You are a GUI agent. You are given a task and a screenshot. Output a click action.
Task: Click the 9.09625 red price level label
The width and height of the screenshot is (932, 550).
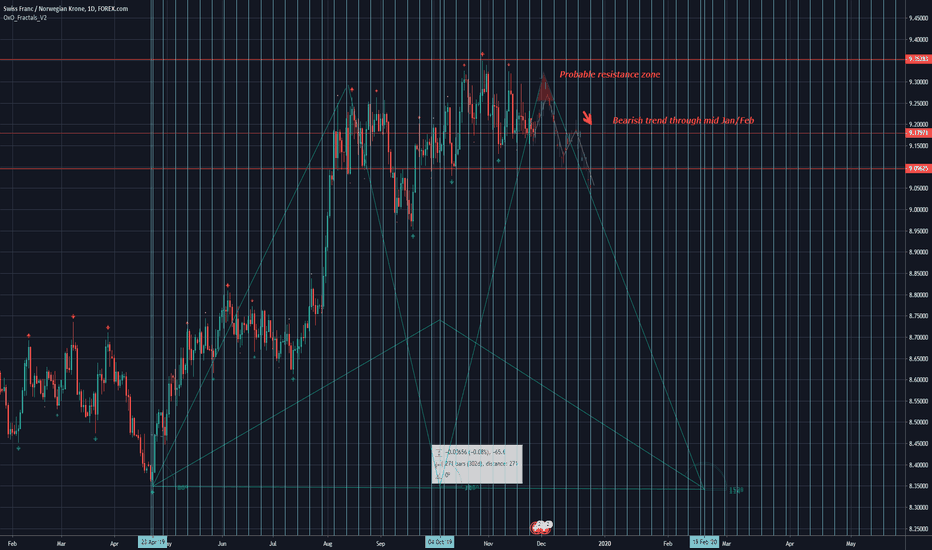[917, 168]
